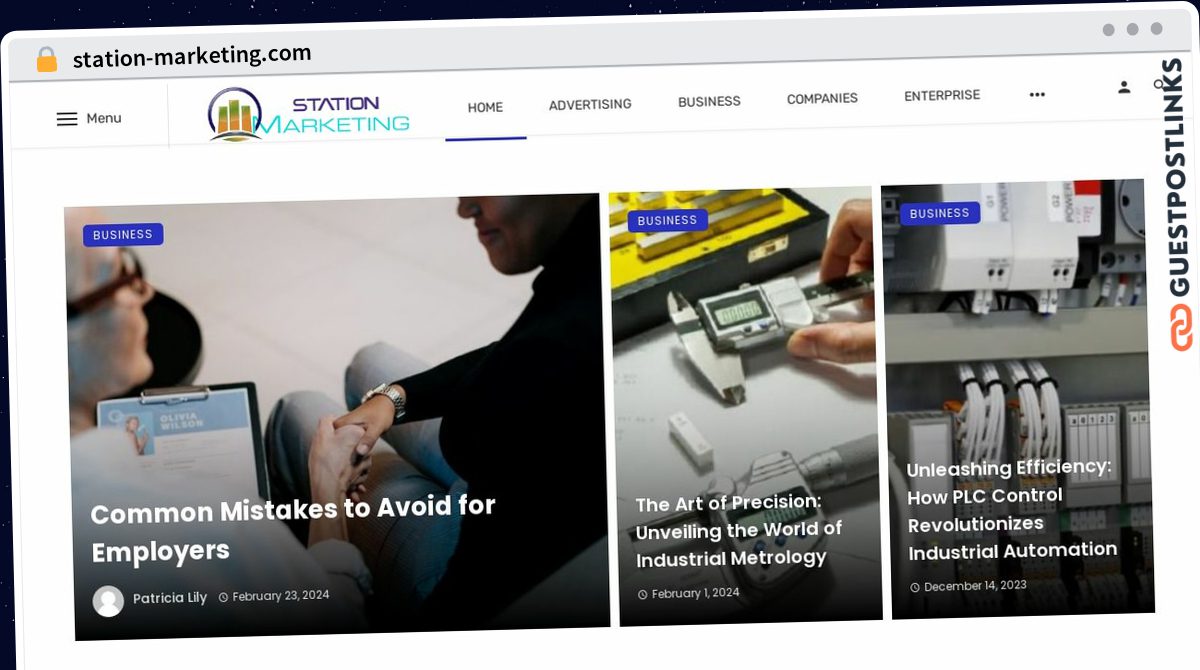Open the COMPANIES navigation link
The height and width of the screenshot is (670, 1200).
pos(822,98)
